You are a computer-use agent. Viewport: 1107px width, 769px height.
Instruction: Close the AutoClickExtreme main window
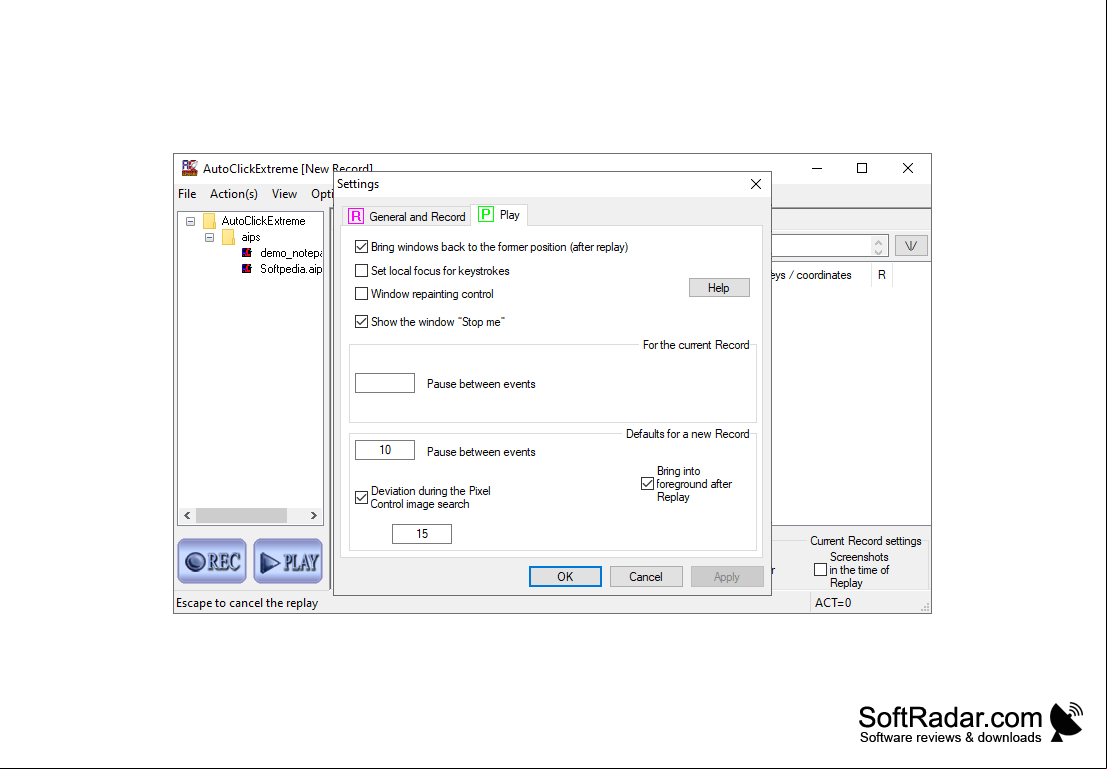[x=908, y=168]
